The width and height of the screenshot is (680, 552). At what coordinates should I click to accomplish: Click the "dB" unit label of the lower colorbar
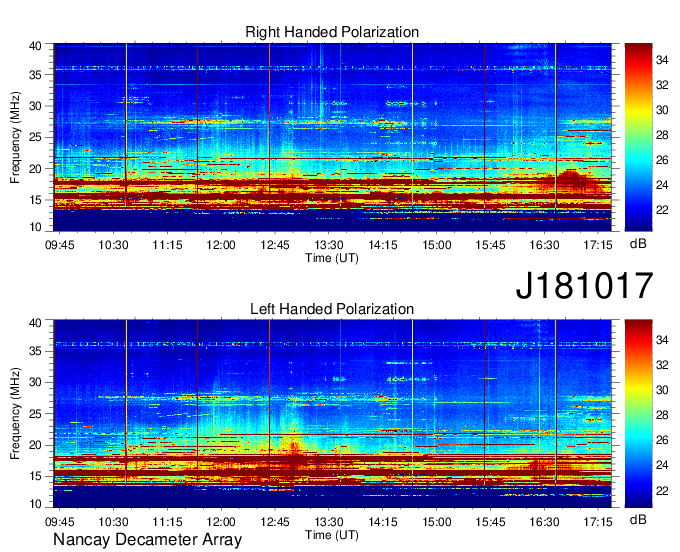(638, 519)
